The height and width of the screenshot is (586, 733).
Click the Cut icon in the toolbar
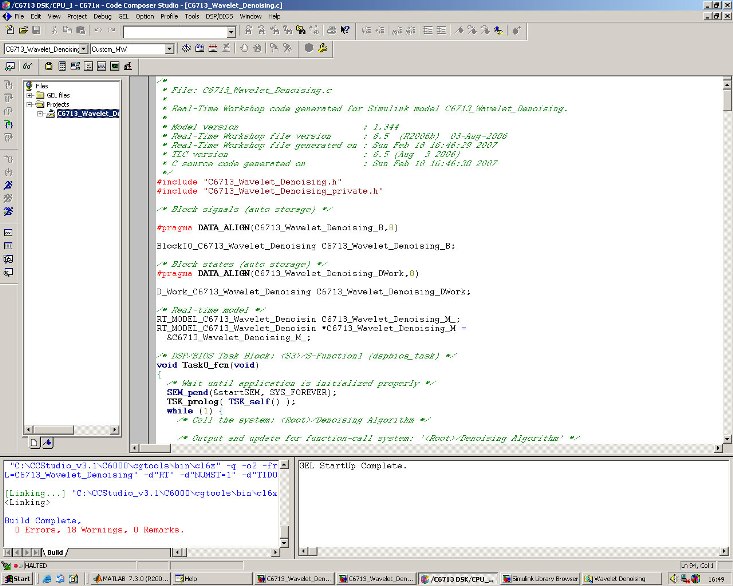[54, 30]
